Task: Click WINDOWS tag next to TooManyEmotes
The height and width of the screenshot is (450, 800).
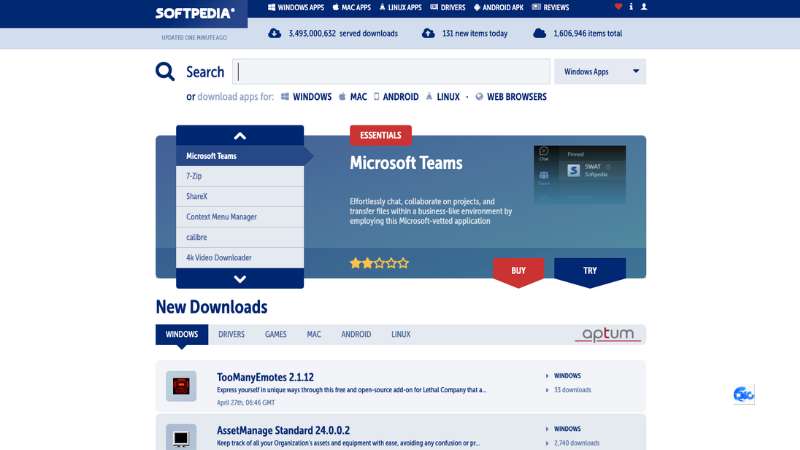Action: pyautogui.click(x=567, y=376)
